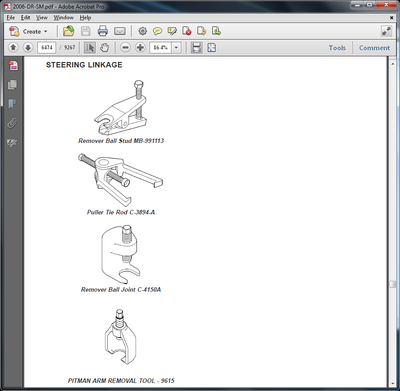
Task: Select the highlight text tool icon
Action: [x=172, y=31]
